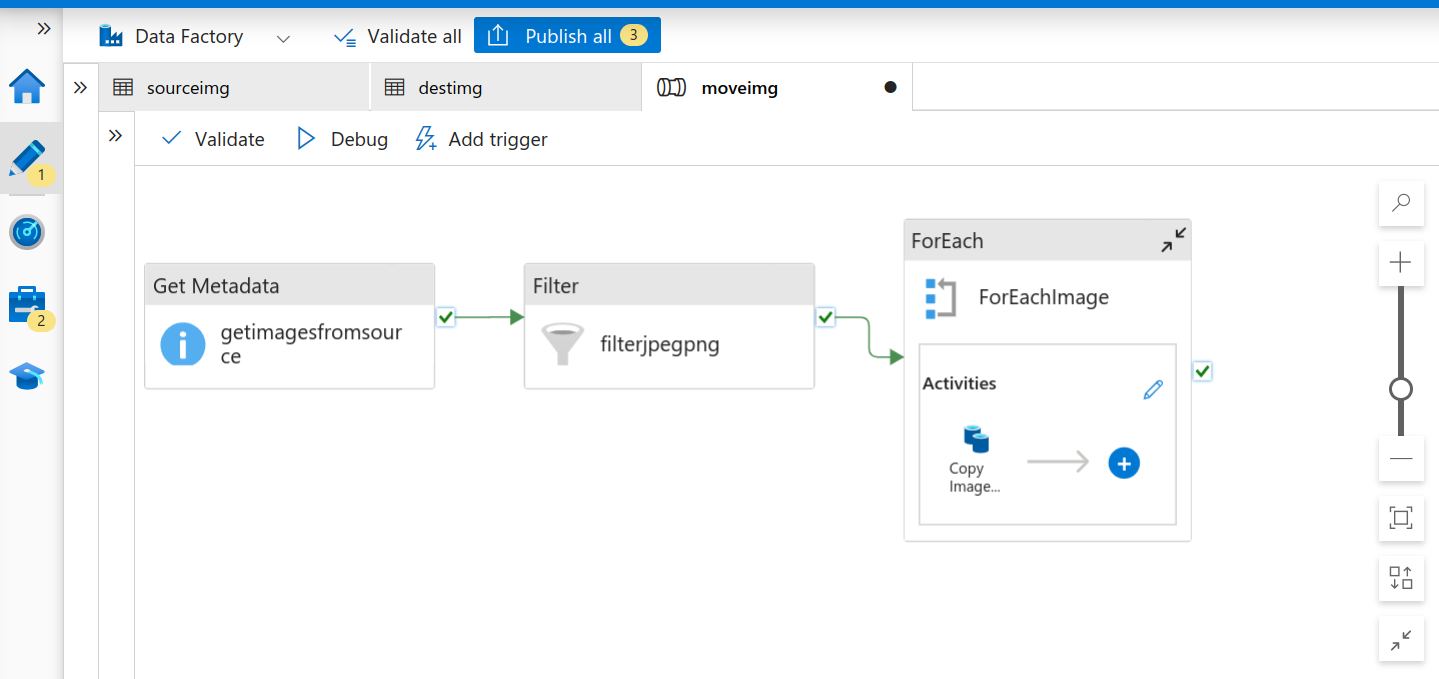Open the Data Factory dropdown arrow
The width and height of the screenshot is (1439, 679).
coord(284,38)
